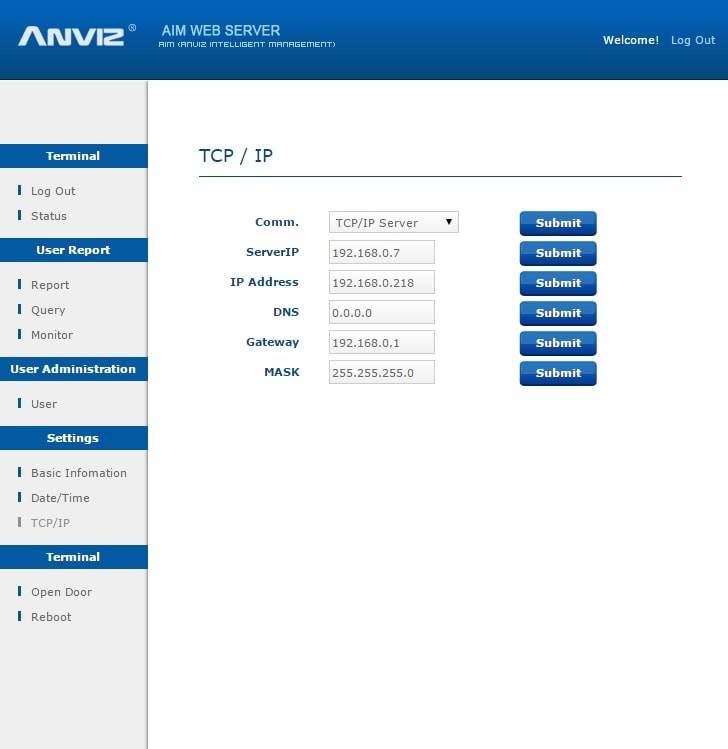Open Status page in sidebar
728x749 pixels.
[x=48, y=216]
